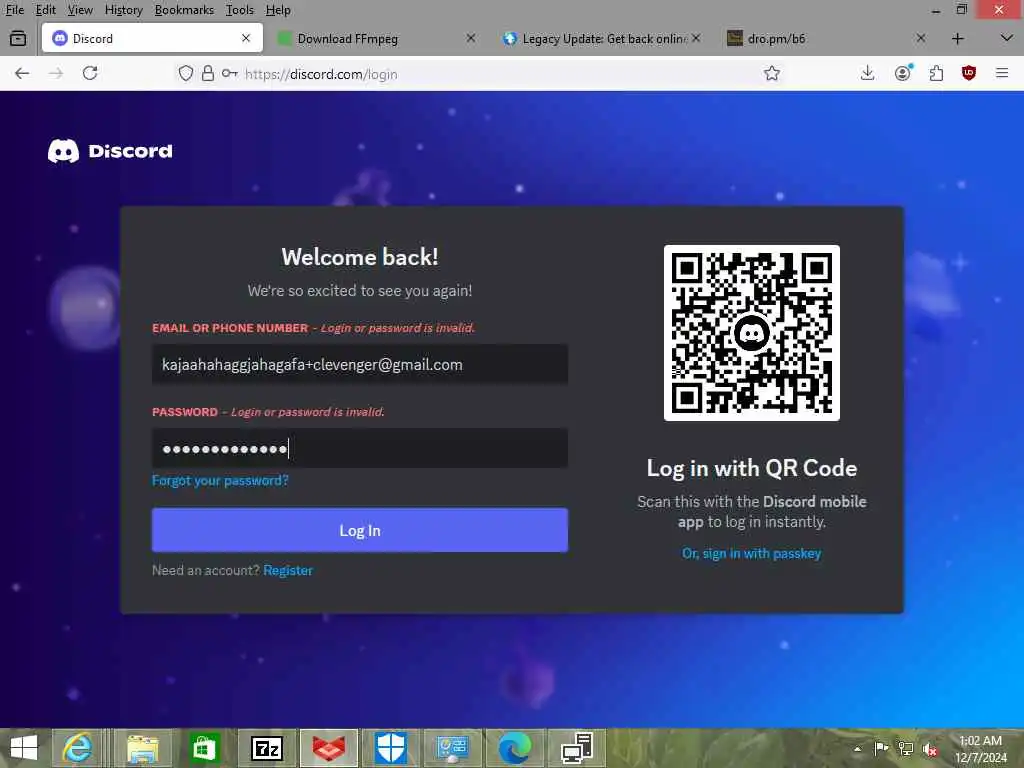Open the blue shield taskbar icon

coord(391,748)
